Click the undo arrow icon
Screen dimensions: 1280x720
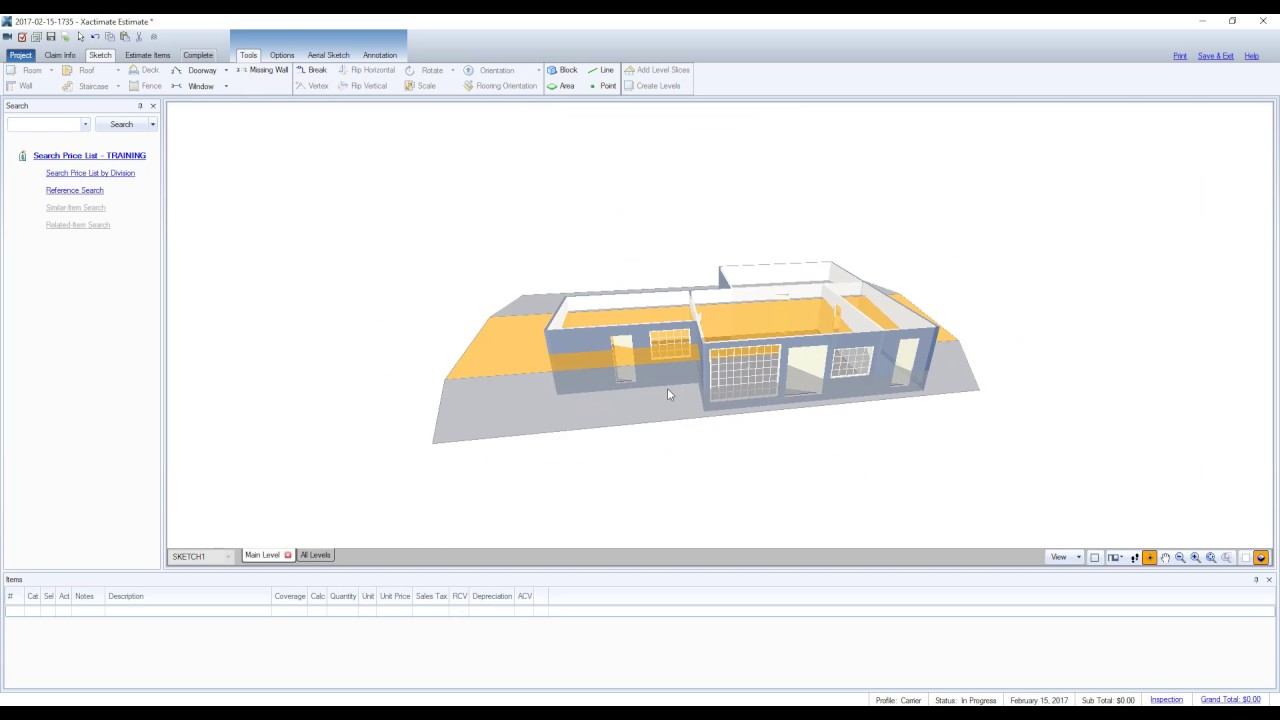tap(95, 37)
